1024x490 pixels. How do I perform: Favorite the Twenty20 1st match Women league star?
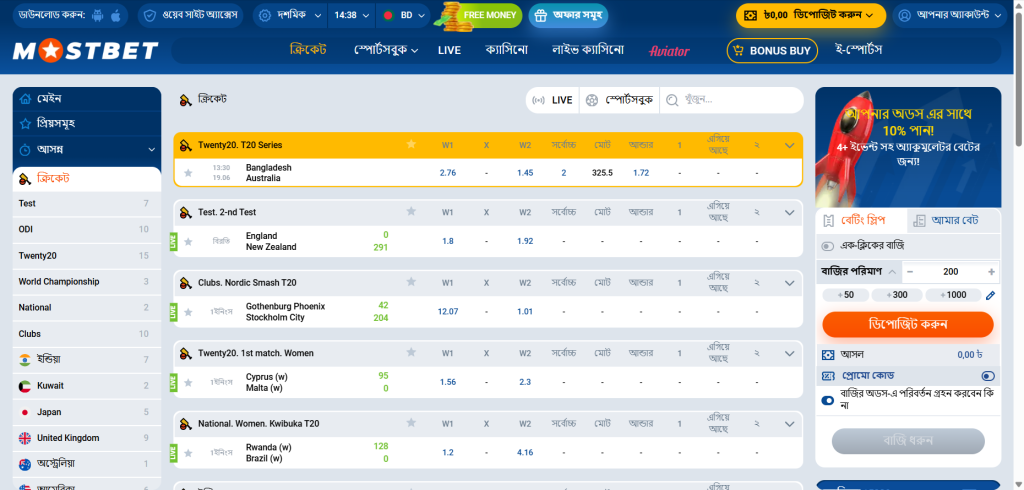pyautogui.click(x=411, y=353)
